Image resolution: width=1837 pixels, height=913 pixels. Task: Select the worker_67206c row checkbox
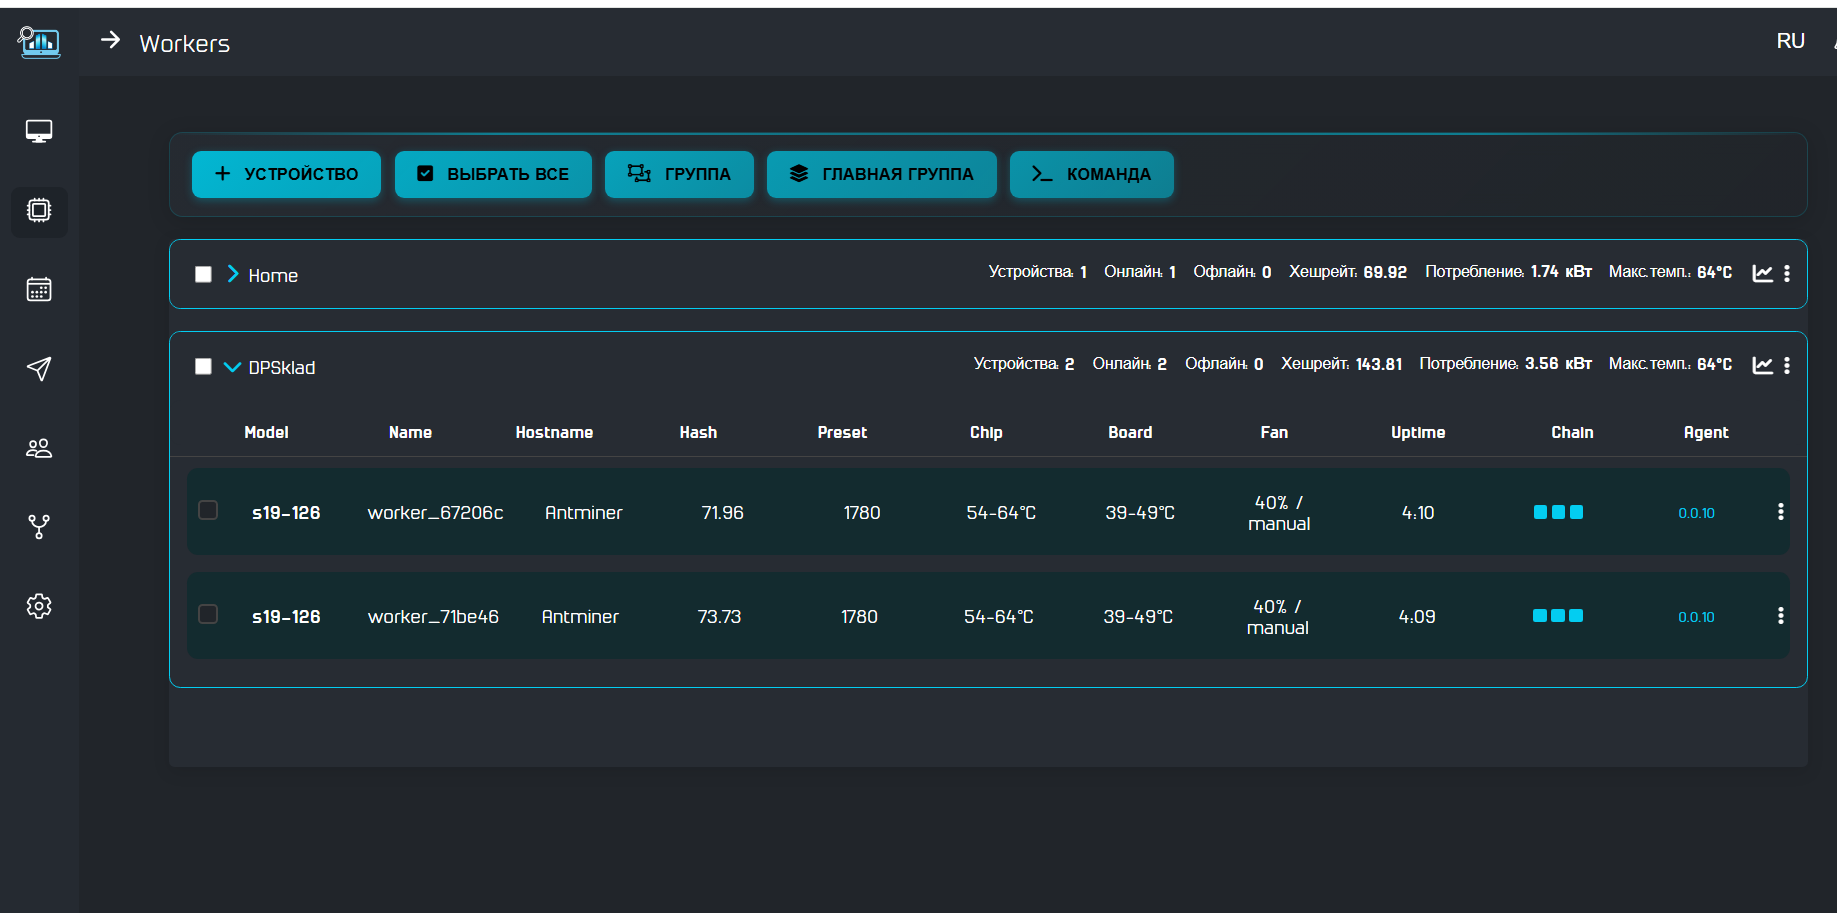[x=208, y=510]
